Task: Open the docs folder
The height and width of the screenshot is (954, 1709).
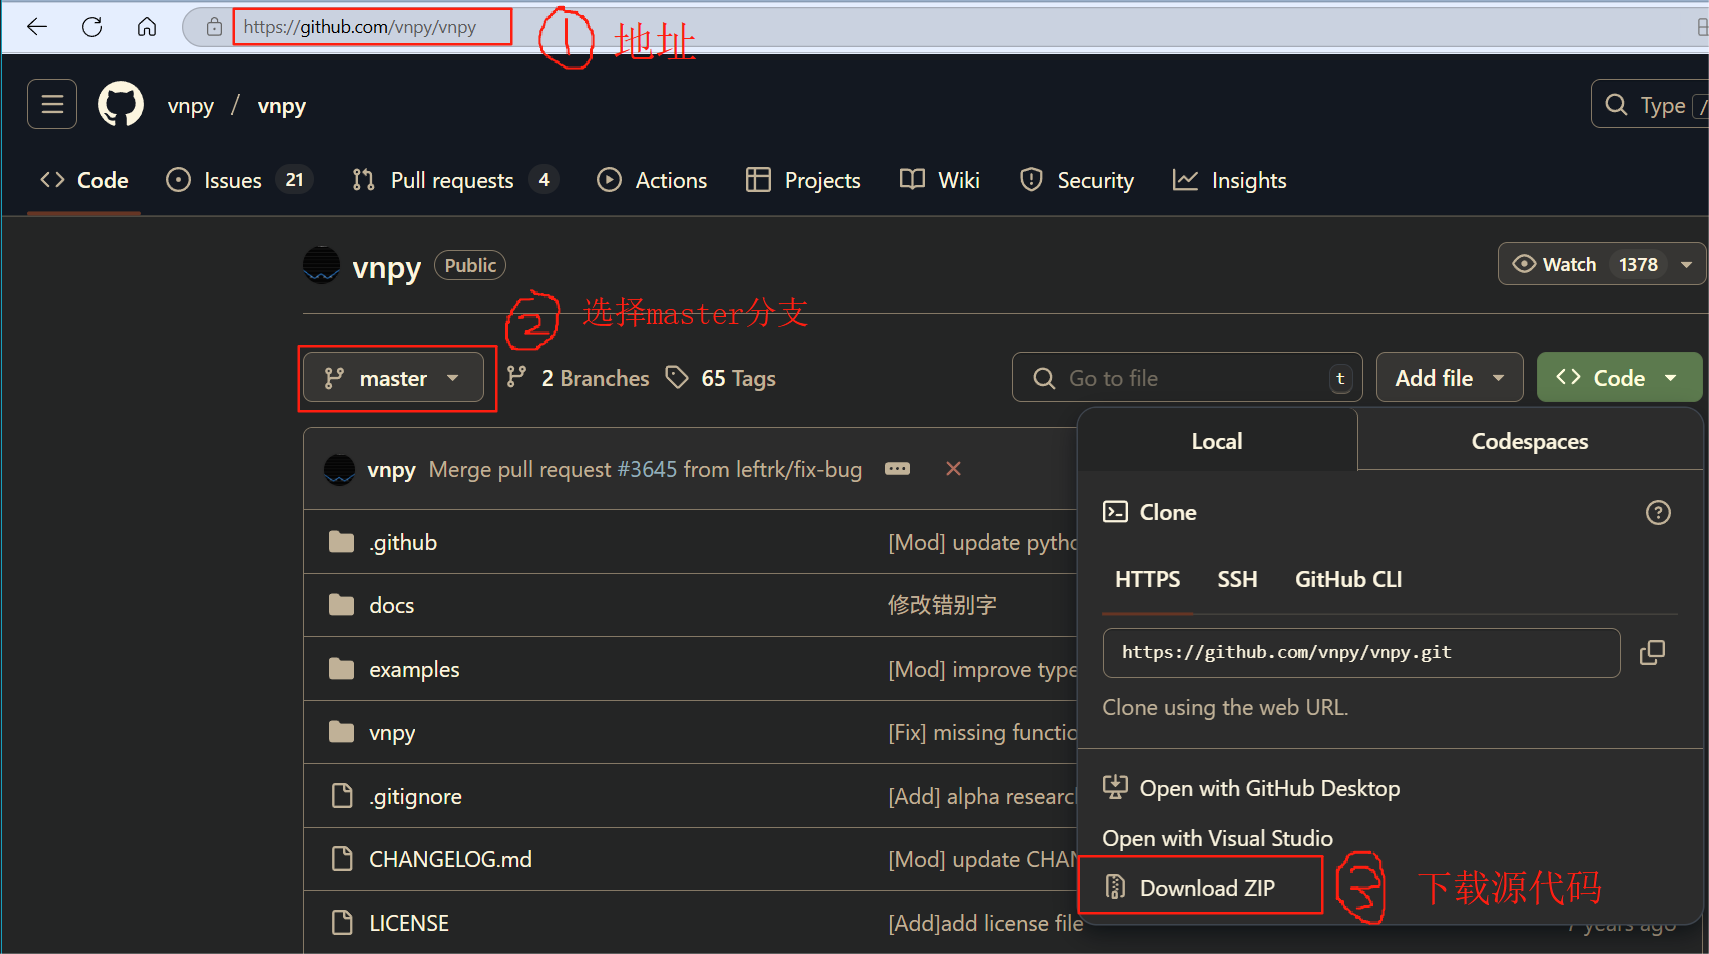Action: [x=392, y=605]
